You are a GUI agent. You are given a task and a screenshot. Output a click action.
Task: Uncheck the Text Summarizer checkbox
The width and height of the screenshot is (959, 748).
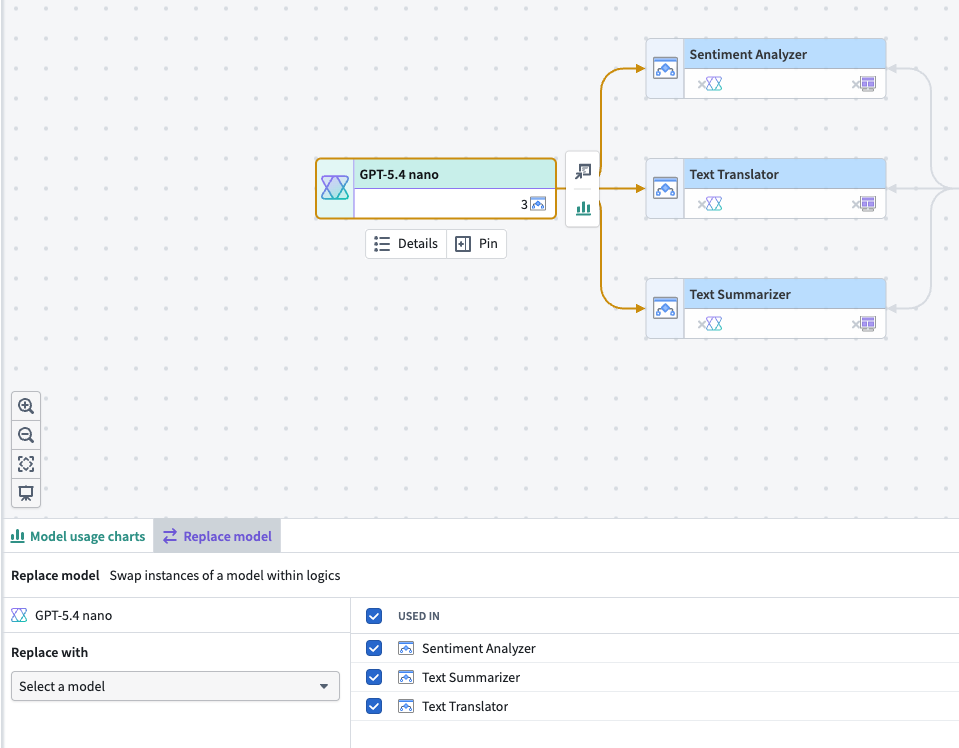click(374, 677)
